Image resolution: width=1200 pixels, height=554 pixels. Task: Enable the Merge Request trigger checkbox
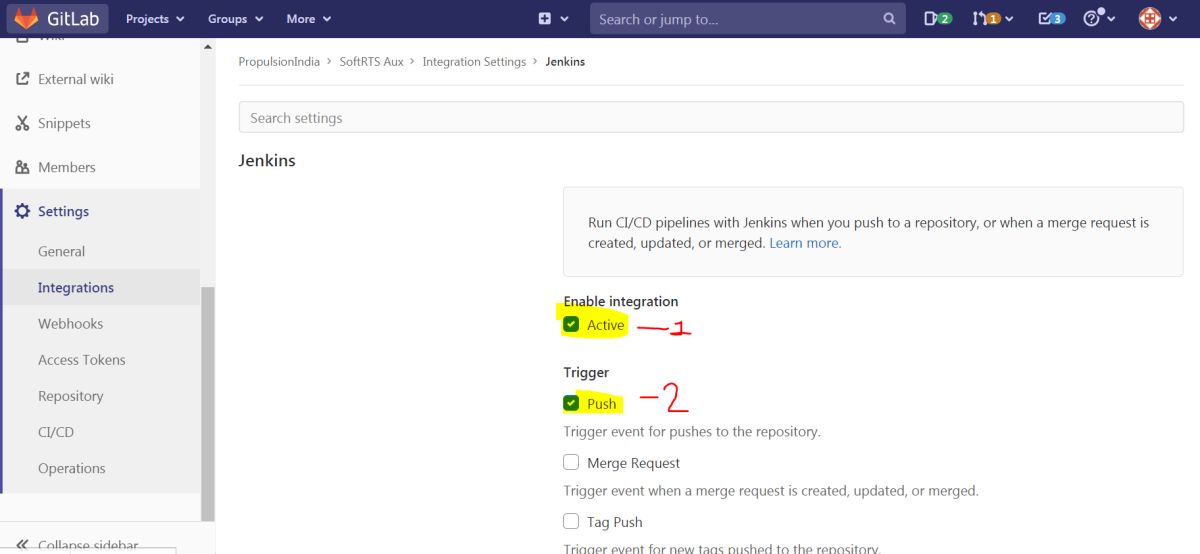tap(571, 462)
